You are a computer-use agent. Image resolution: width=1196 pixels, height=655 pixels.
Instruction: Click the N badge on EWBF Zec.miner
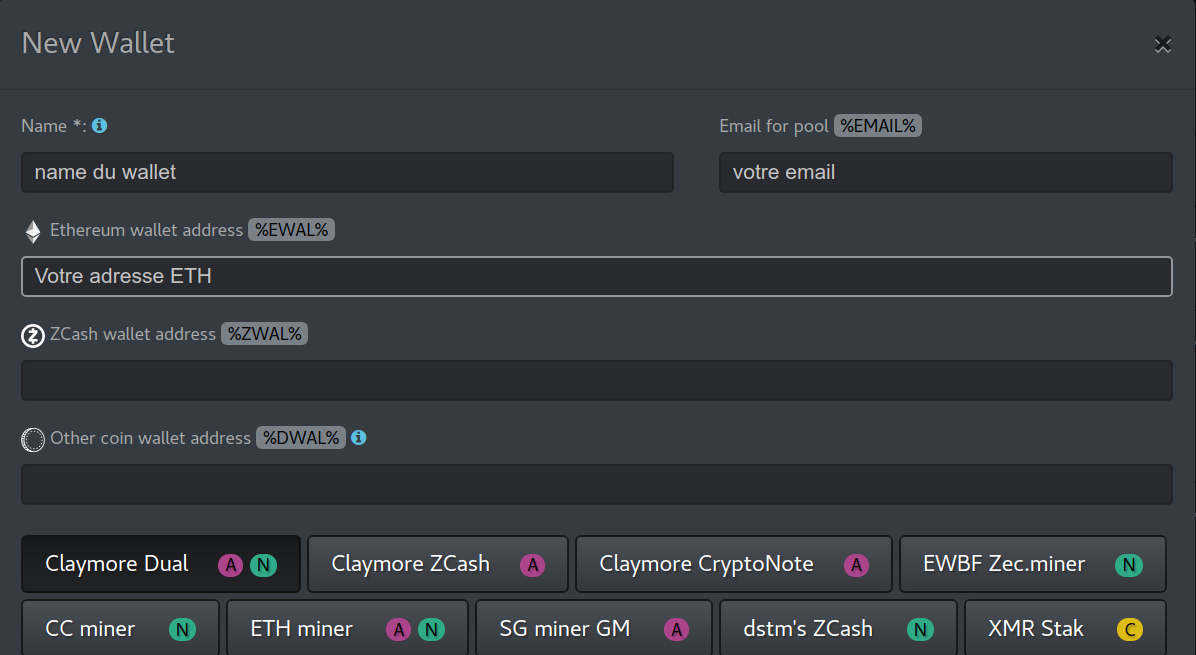click(1129, 565)
